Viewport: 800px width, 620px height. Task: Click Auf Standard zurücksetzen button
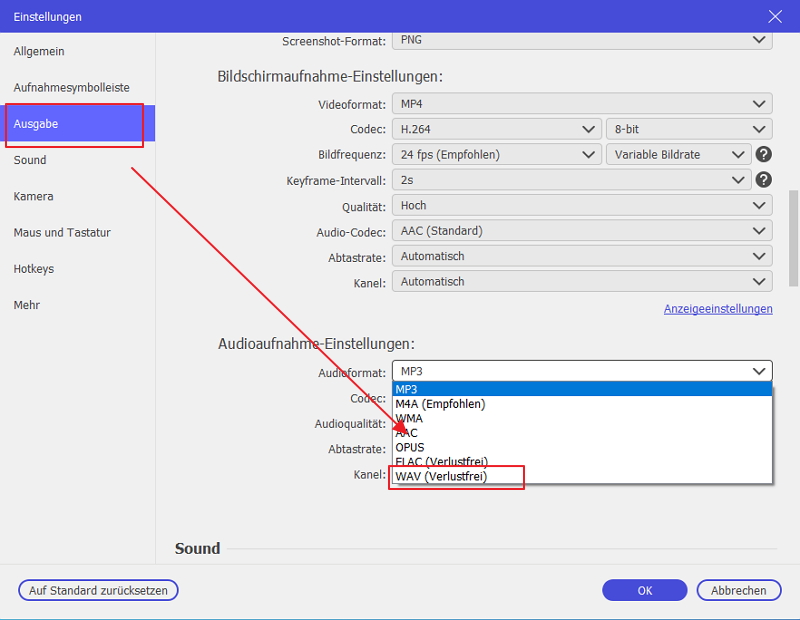coord(98,590)
